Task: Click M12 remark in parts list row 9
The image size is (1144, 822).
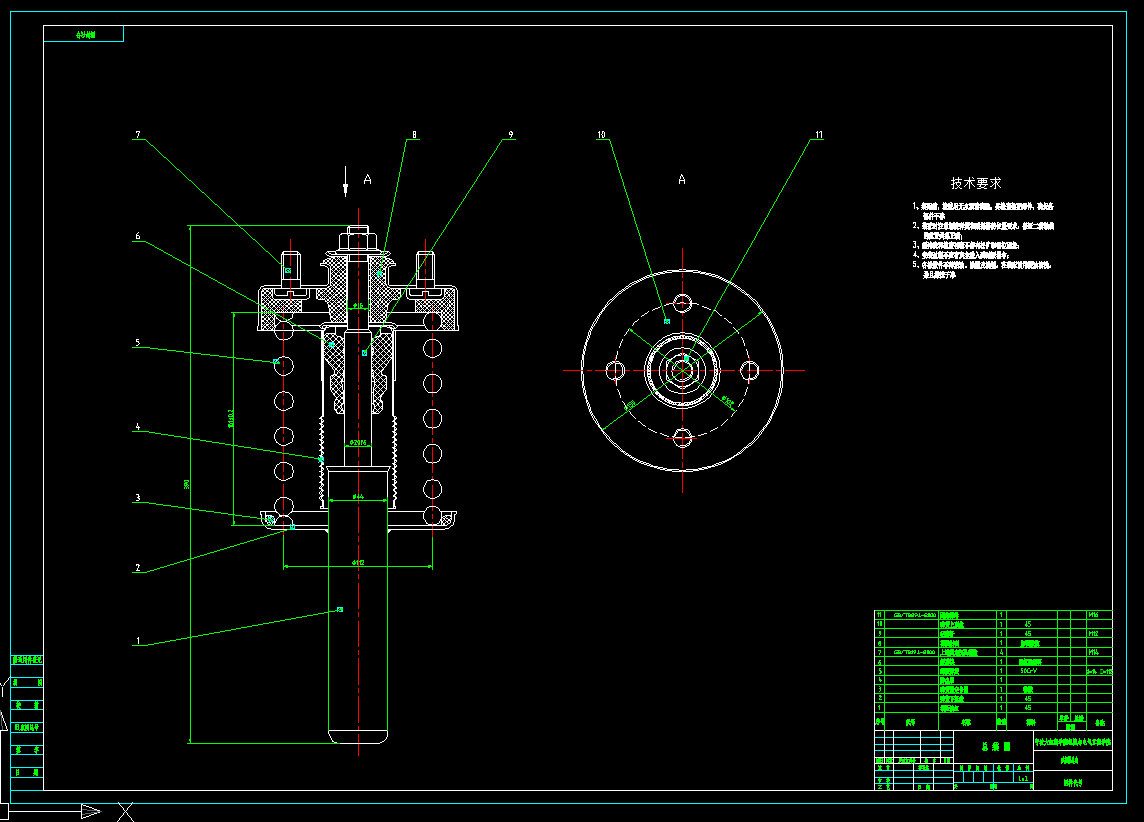Action: pyautogui.click(x=1093, y=633)
